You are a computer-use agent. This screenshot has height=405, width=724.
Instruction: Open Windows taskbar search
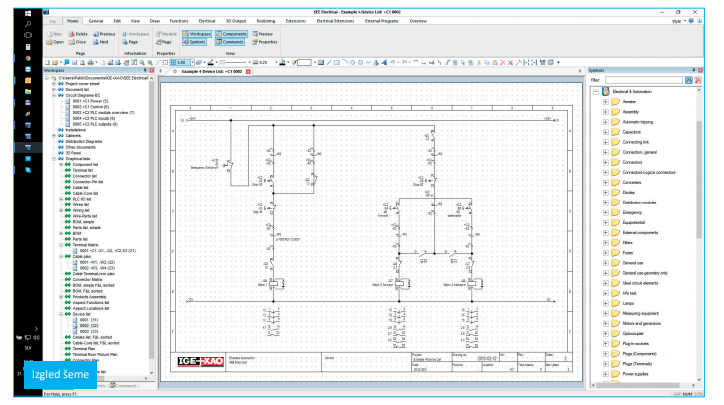point(28,24)
